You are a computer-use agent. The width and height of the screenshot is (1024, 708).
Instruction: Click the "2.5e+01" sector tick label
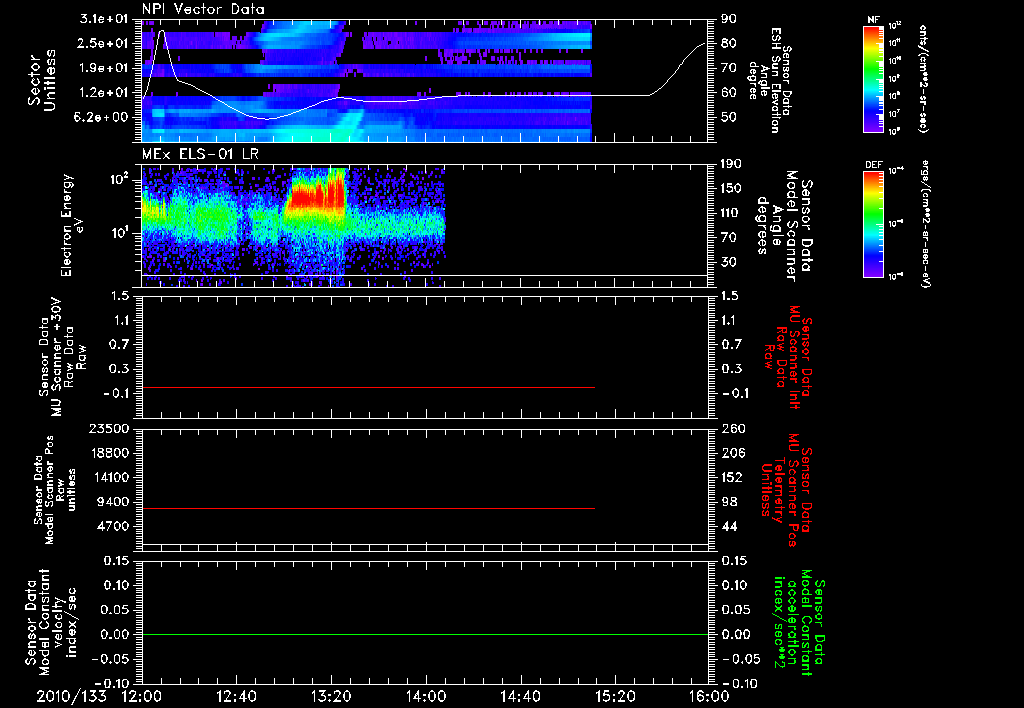click(x=104, y=43)
